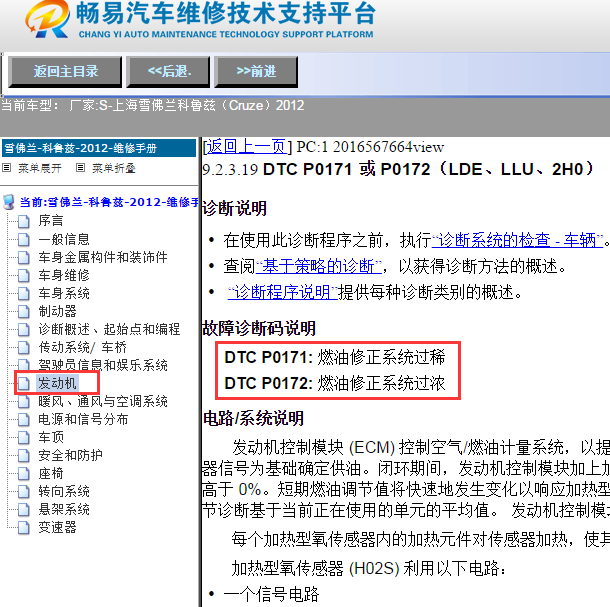Open the 车顶 tree item
Image resolution: width=610 pixels, height=607 pixels.
tap(51, 437)
